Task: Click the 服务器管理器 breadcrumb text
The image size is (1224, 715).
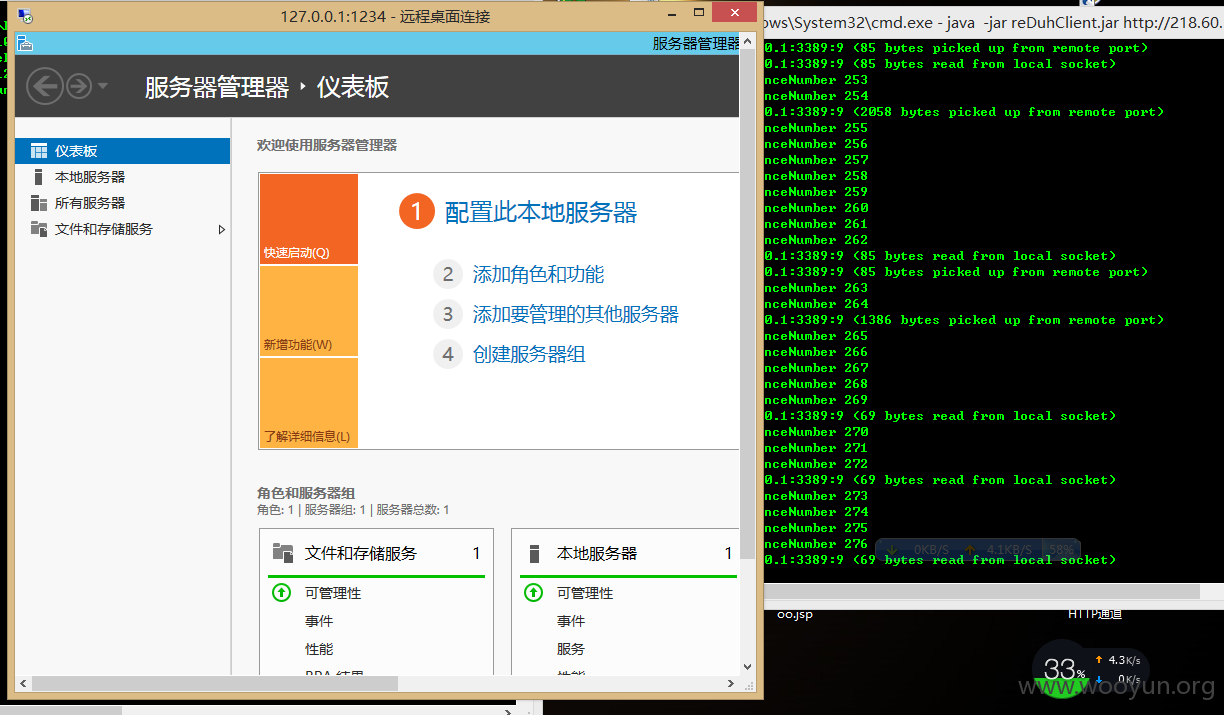Action: pos(217,87)
